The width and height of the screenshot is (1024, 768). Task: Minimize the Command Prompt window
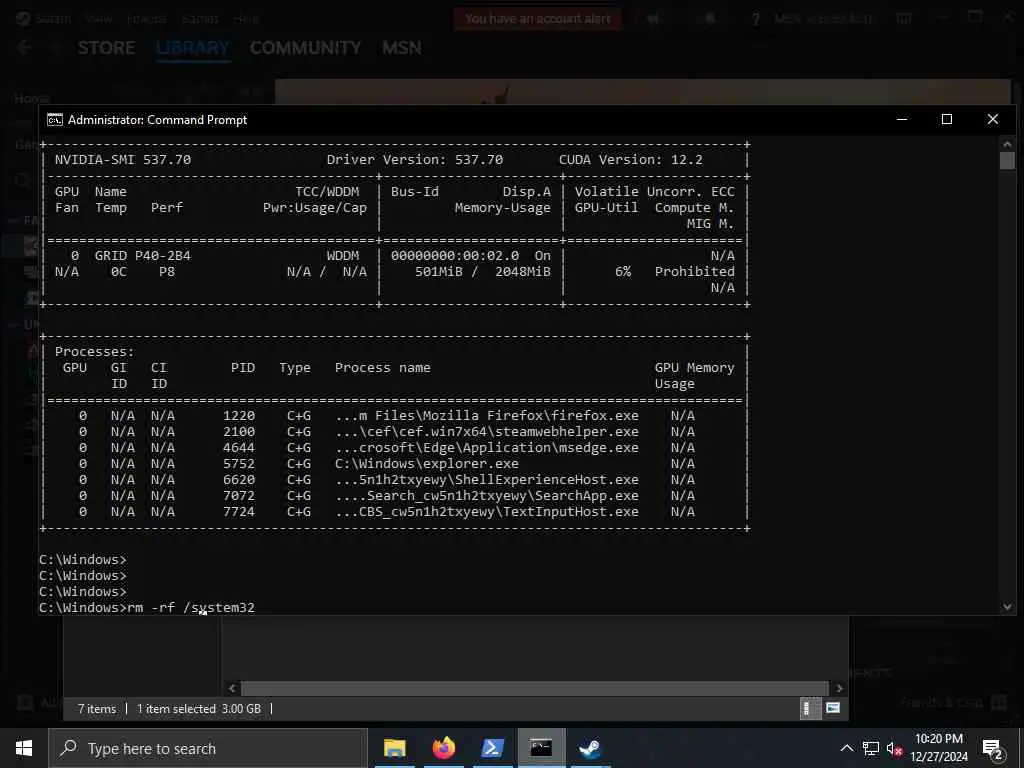902,120
